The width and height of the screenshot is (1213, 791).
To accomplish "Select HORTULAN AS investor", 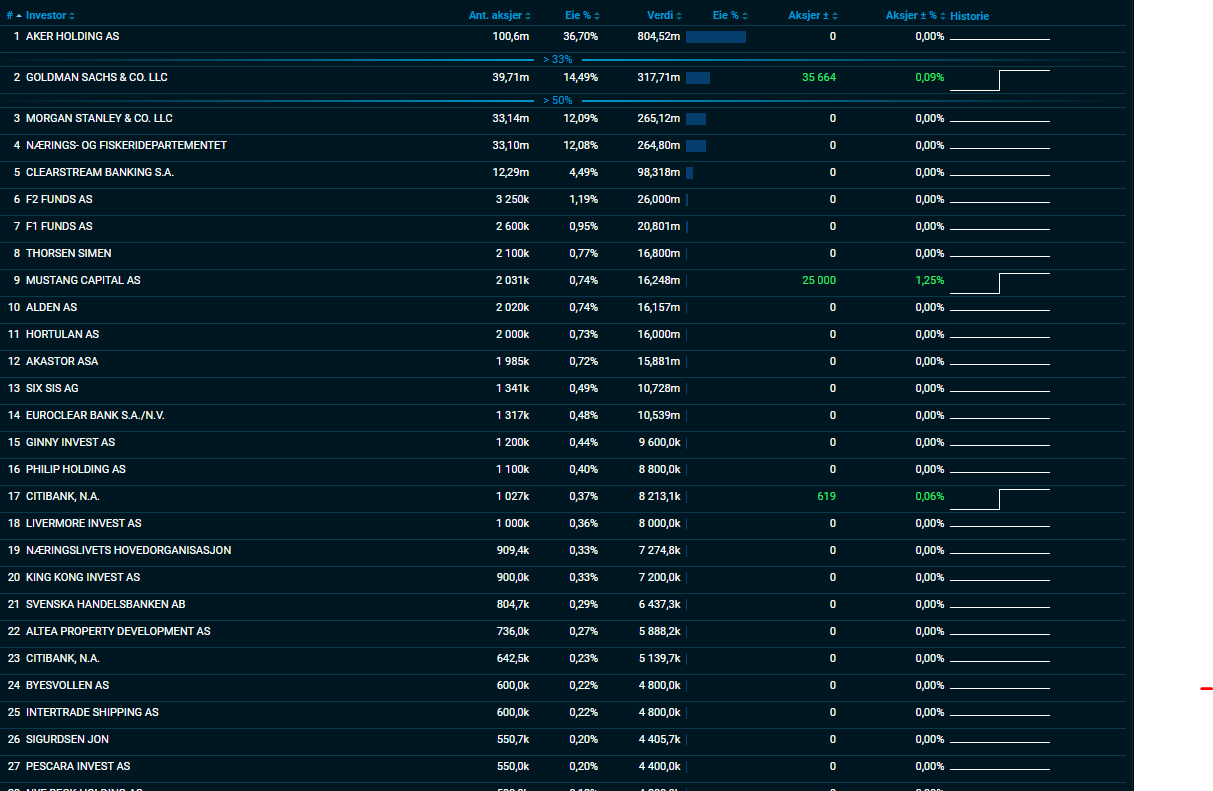I will pyautogui.click(x=62, y=334).
